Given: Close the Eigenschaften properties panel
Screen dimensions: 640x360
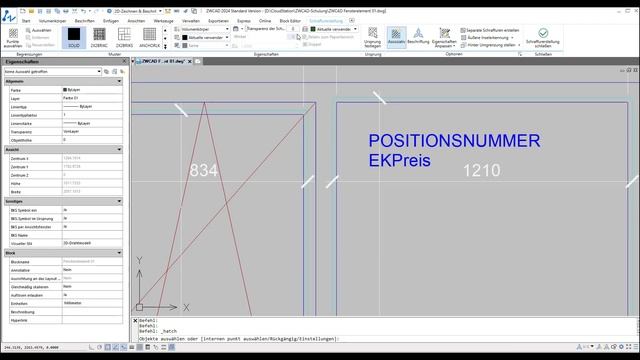Looking at the screenshot, I should [124, 61].
